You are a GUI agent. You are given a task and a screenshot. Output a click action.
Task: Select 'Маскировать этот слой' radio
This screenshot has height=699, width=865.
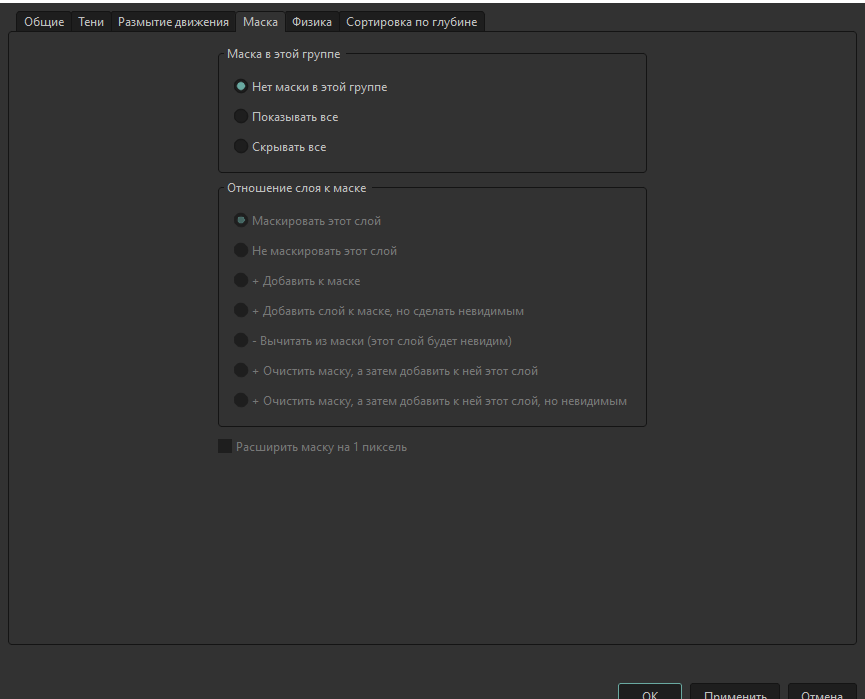point(307,221)
